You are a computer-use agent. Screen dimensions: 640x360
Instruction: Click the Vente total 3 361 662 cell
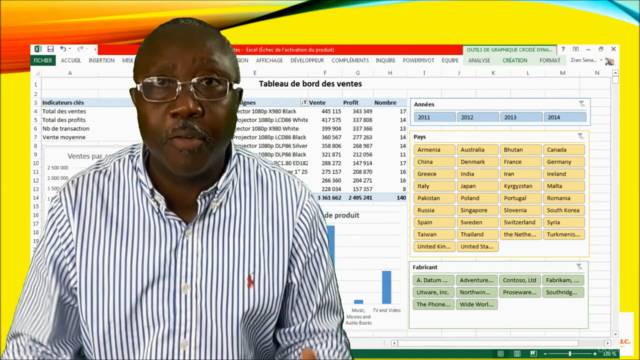[x=329, y=198]
